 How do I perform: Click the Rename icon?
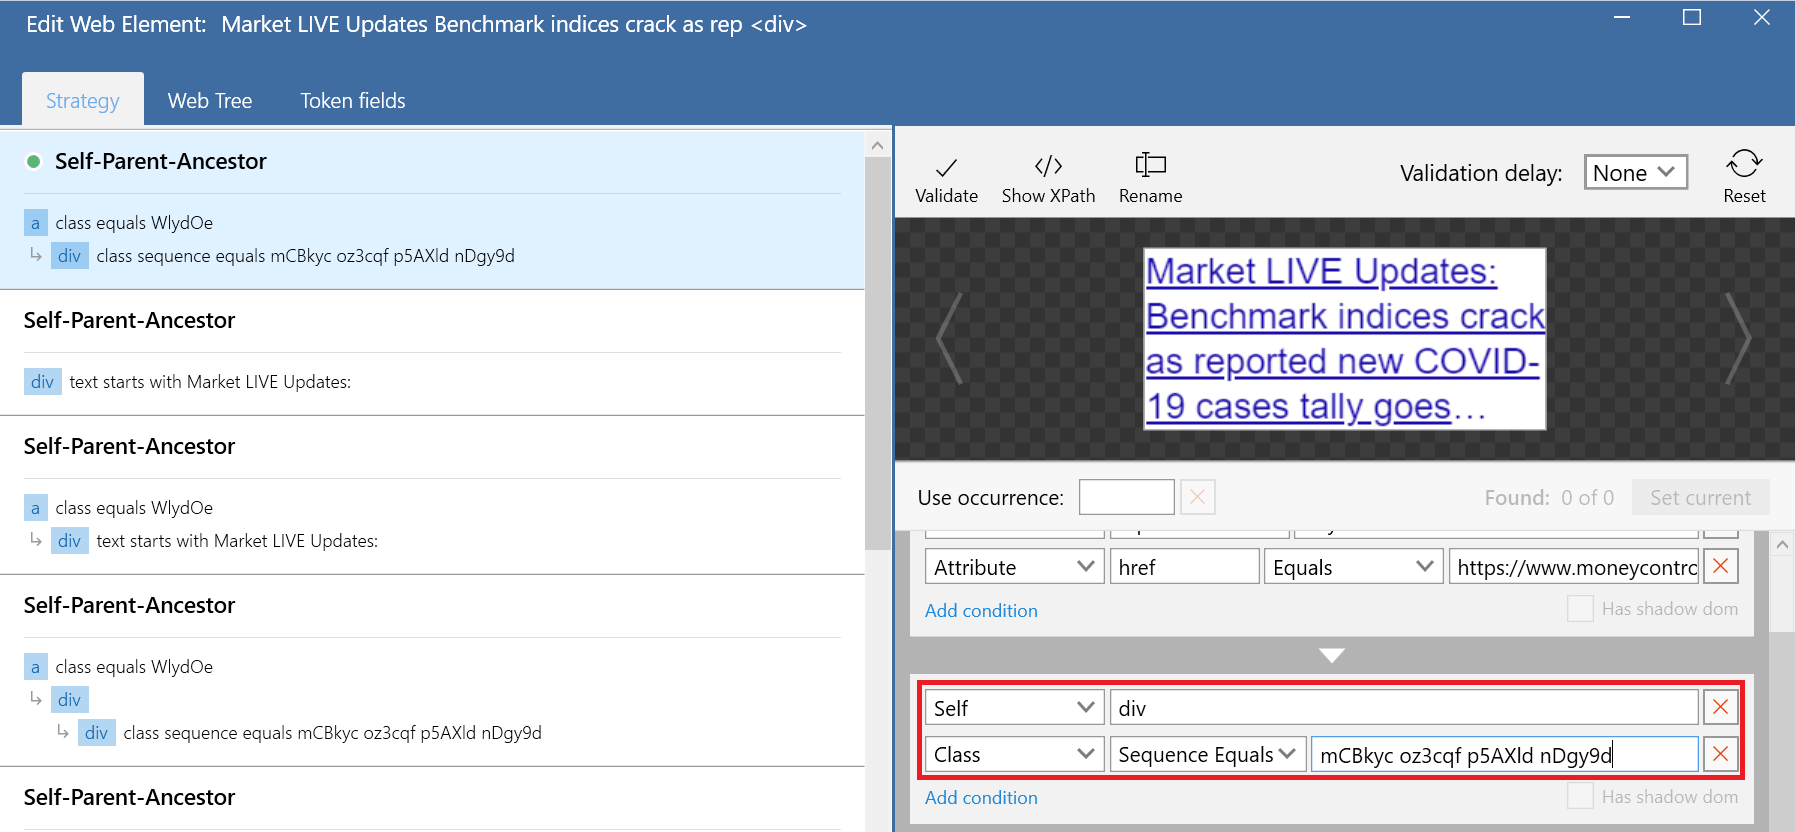(x=1150, y=165)
